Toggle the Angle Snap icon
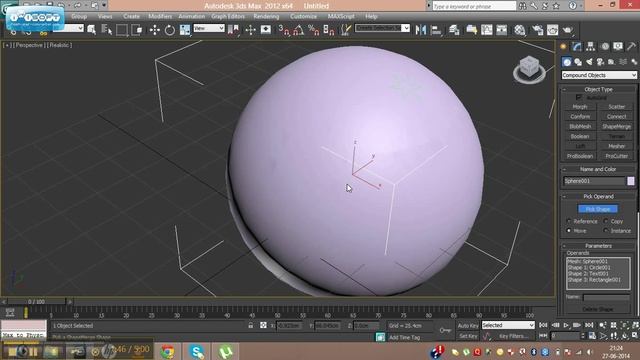 point(299,30)
